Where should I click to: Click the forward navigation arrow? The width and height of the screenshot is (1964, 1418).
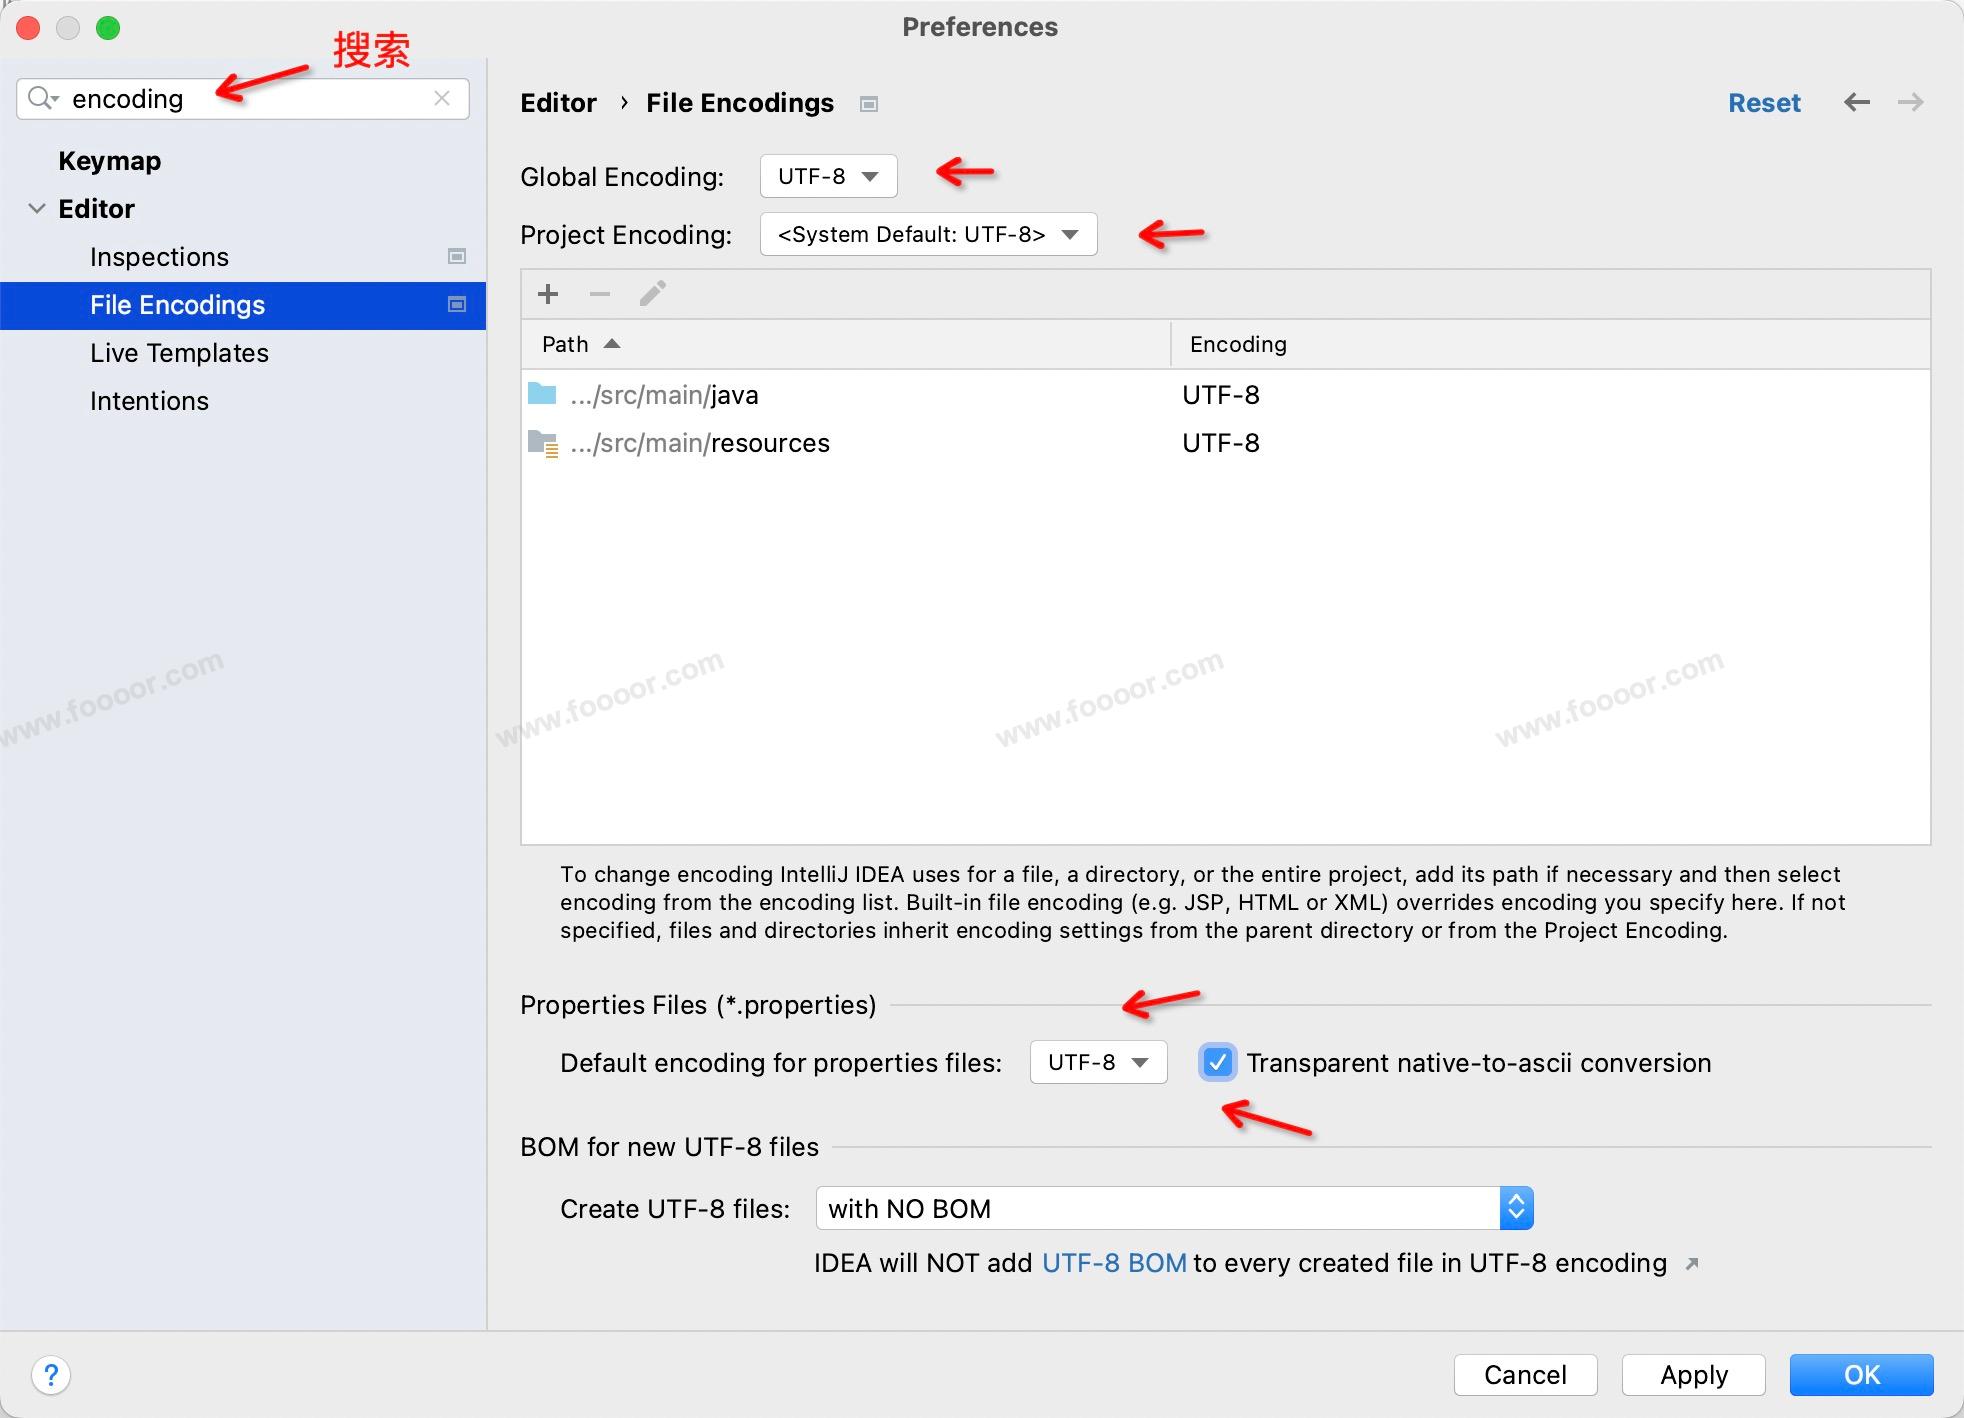(x=1910, y=102)
